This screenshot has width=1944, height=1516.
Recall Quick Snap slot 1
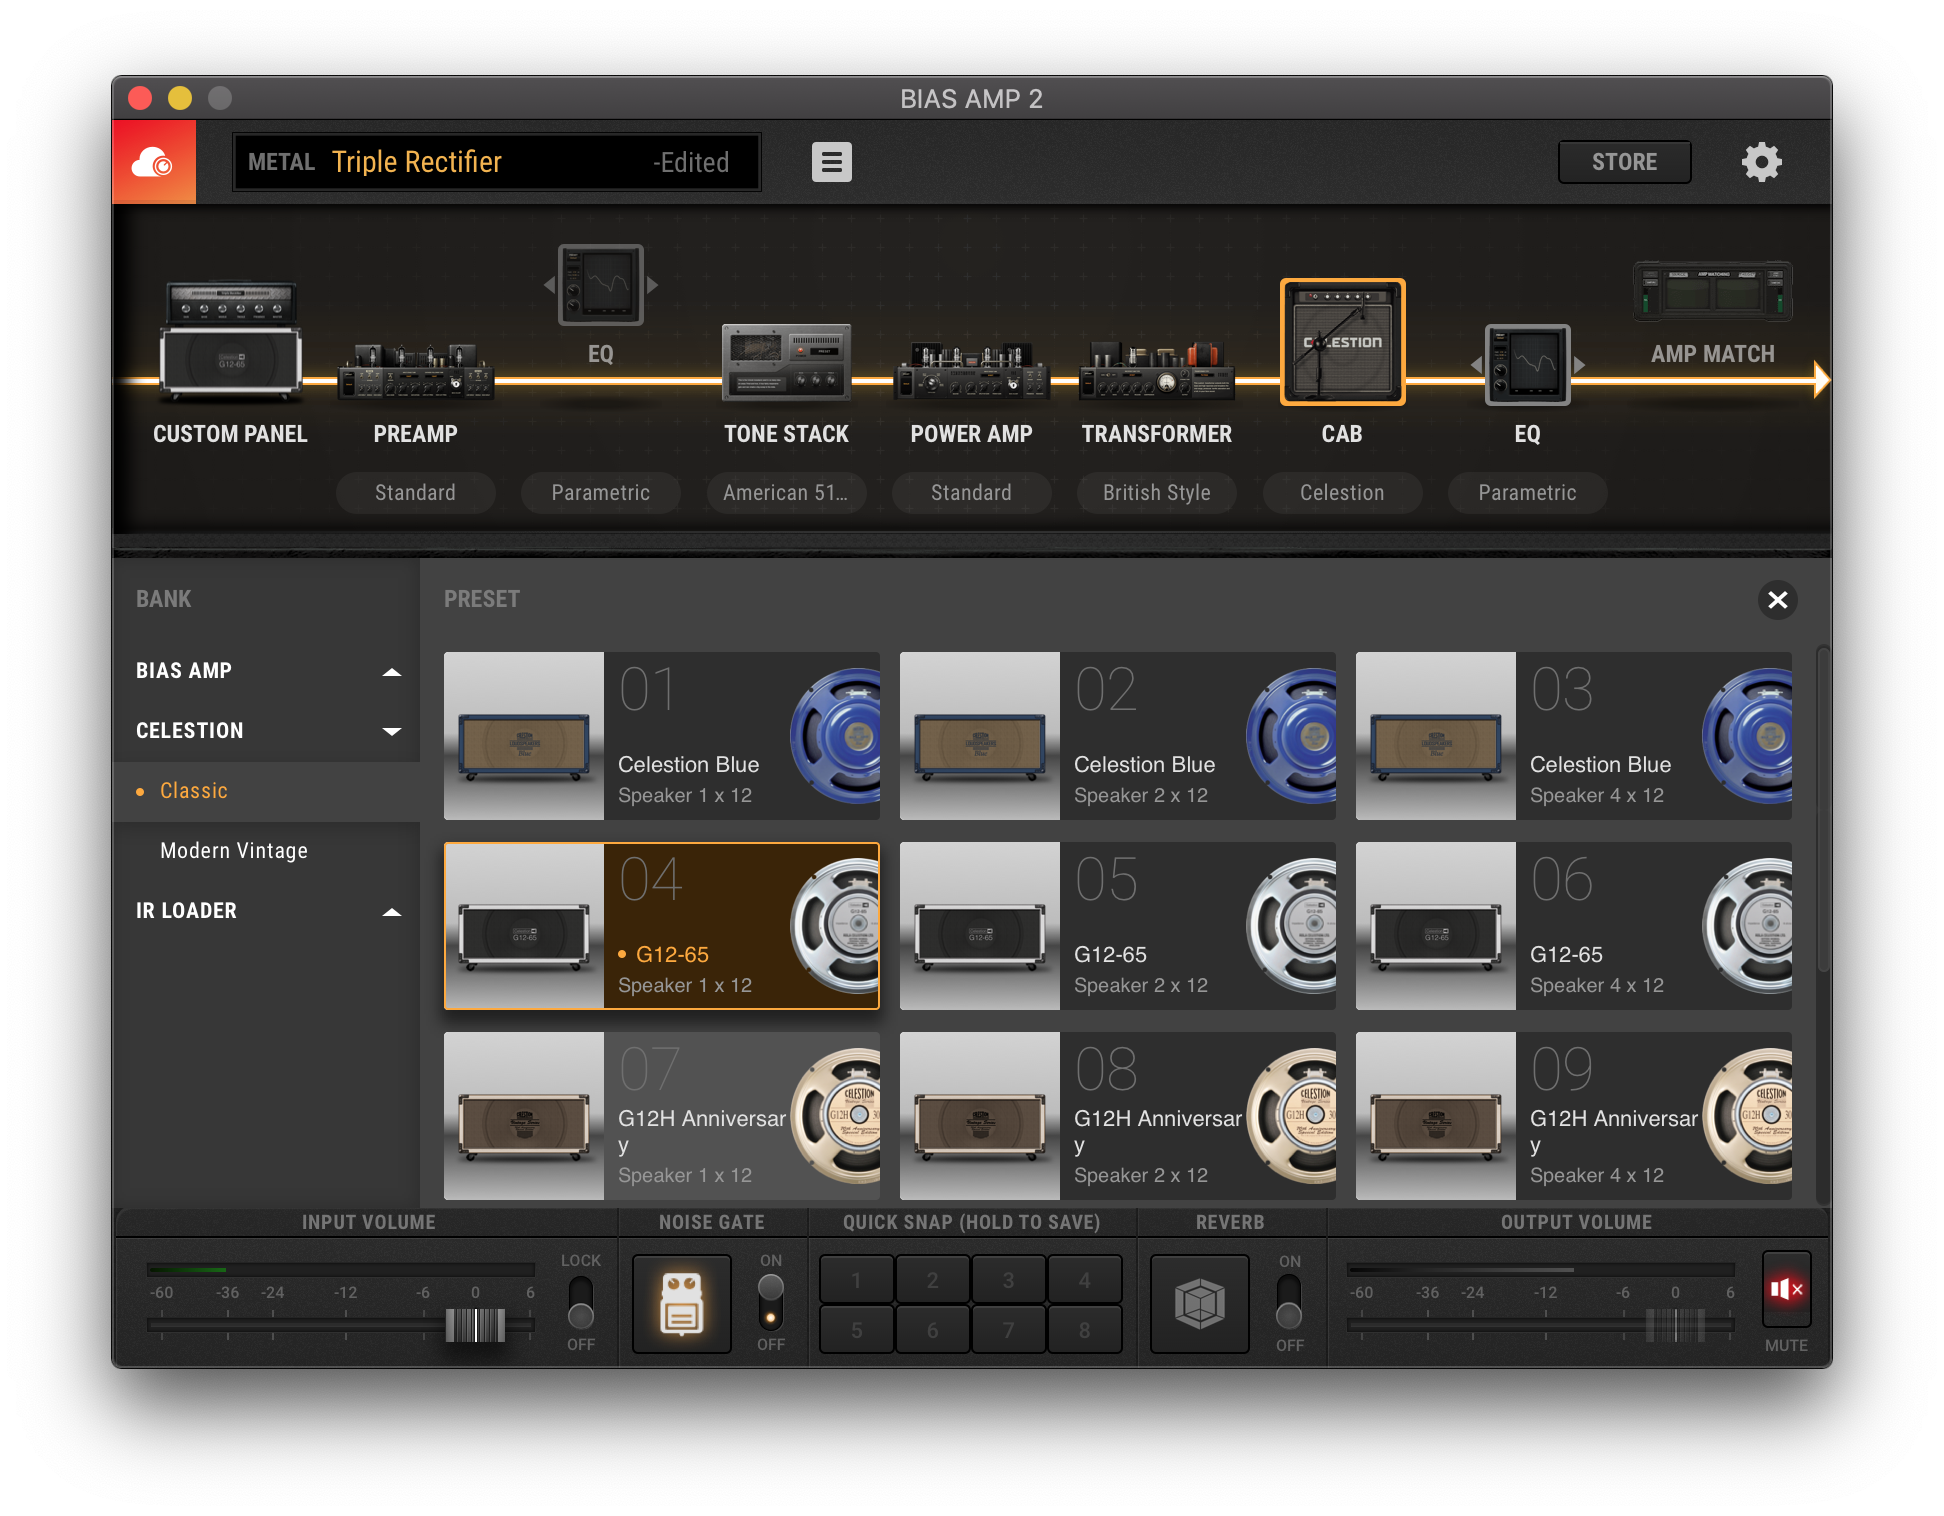[x=857, y=1280]
